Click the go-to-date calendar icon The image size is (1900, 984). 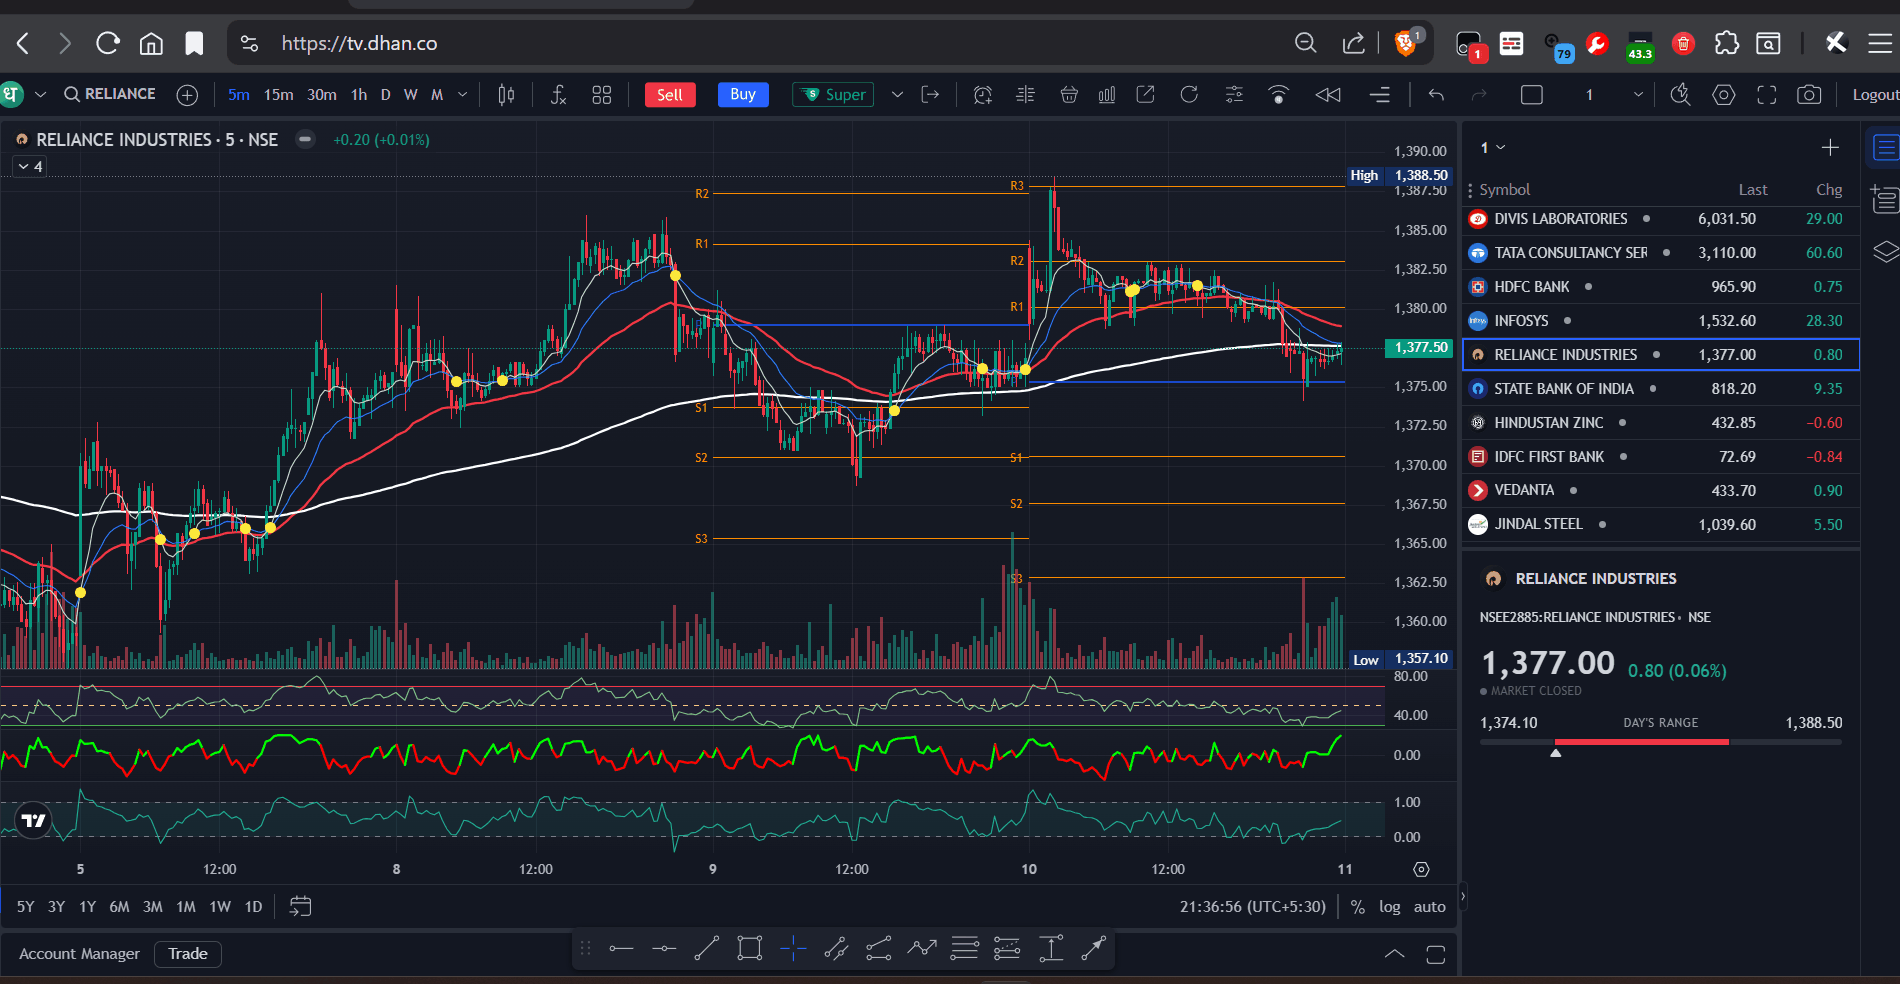point(300,906)
